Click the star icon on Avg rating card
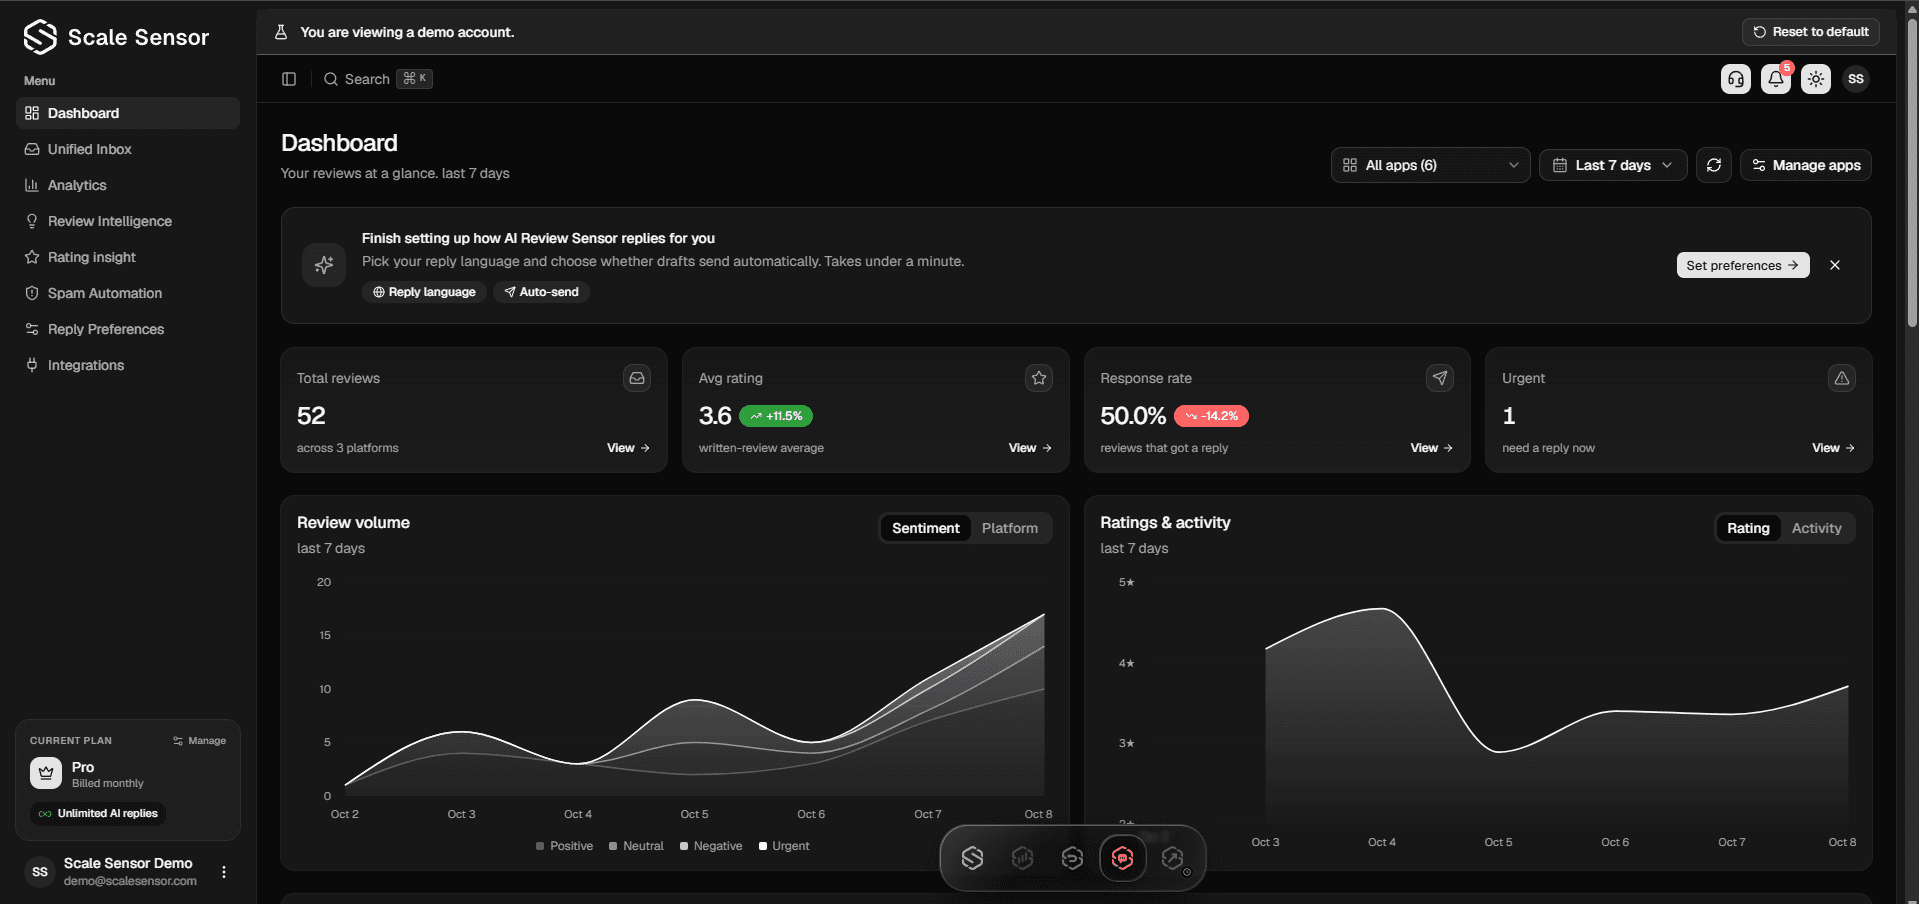 pyautogui.click(x=1039, y=378)
